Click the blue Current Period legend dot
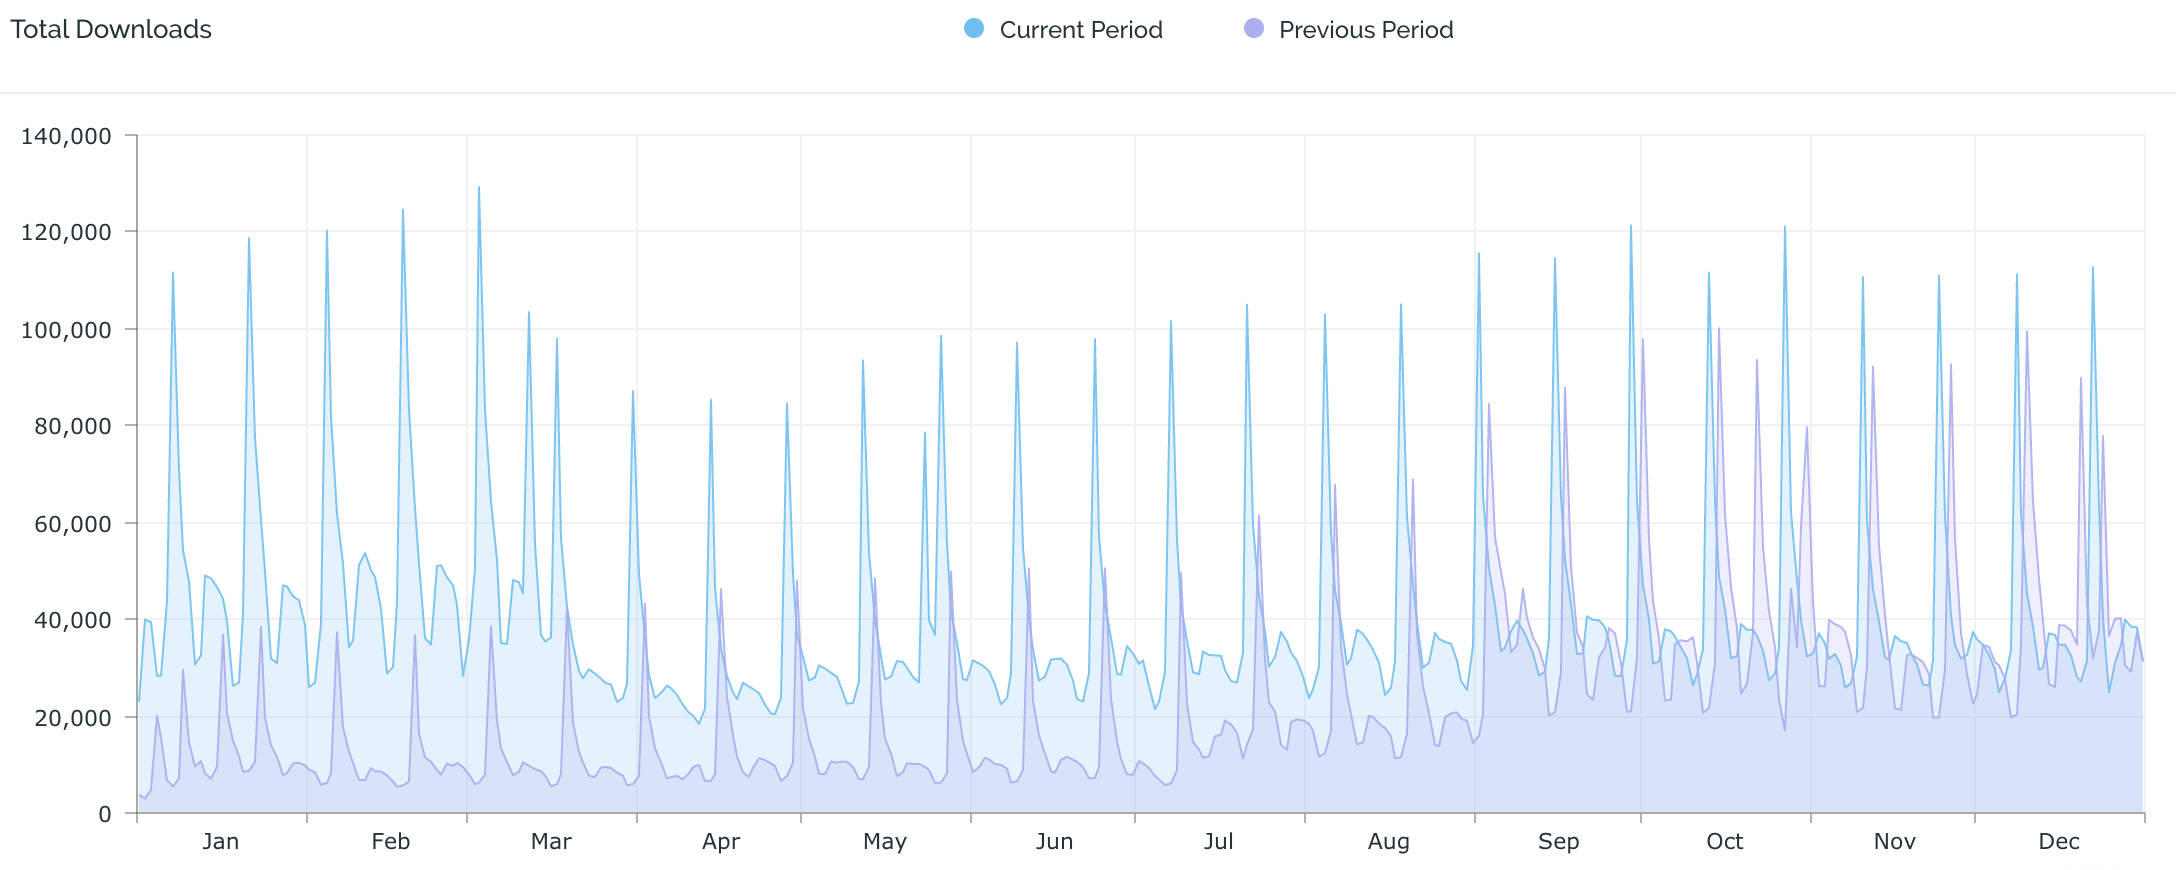 click(974, 29)
